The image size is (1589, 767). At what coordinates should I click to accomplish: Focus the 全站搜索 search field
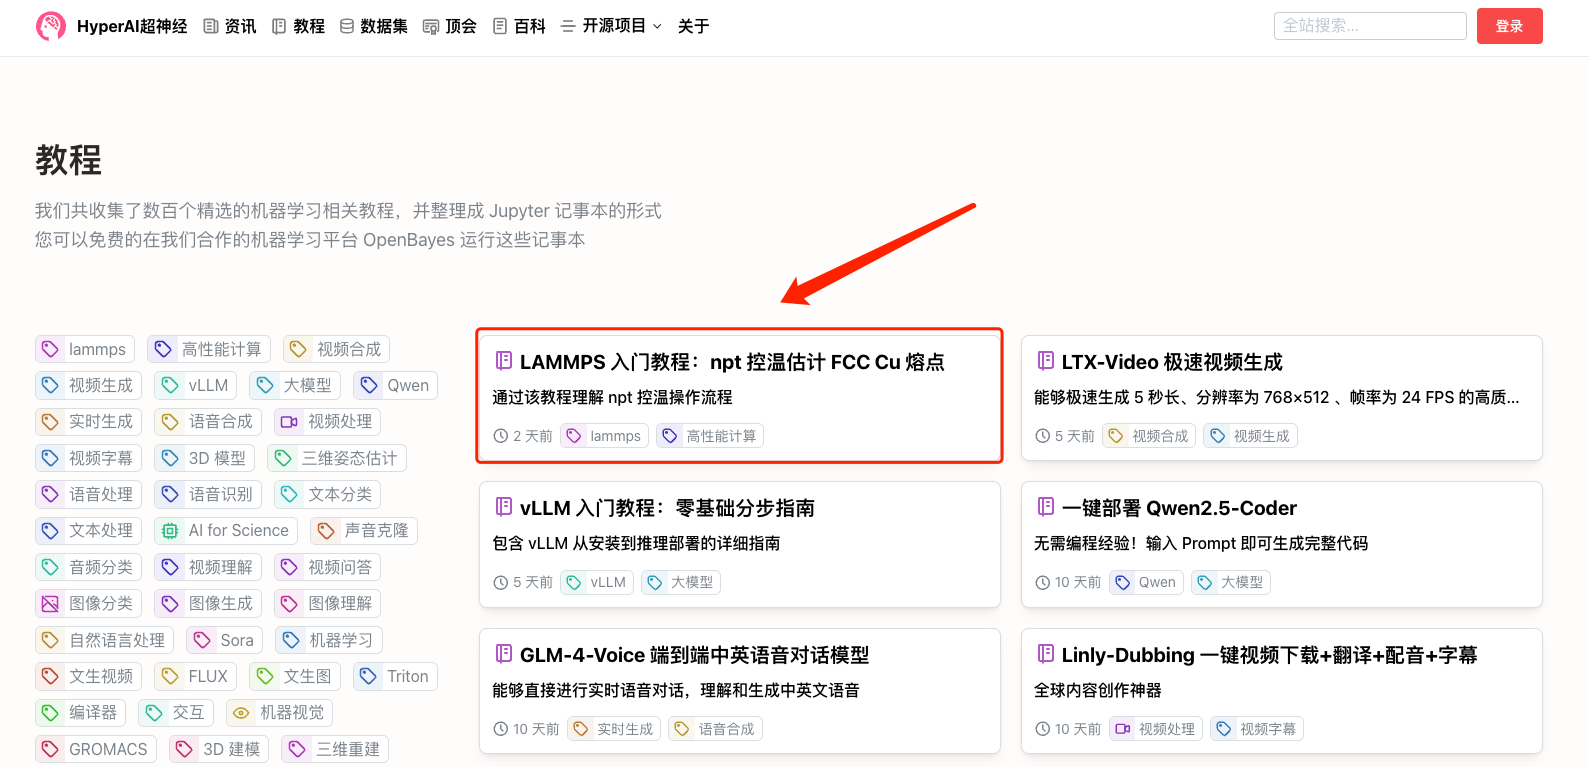click(x=1369, y=26)
